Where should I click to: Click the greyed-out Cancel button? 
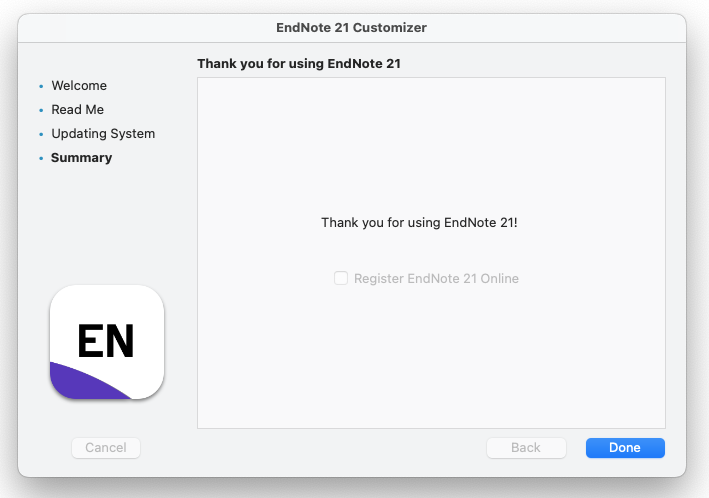(106, 448)
